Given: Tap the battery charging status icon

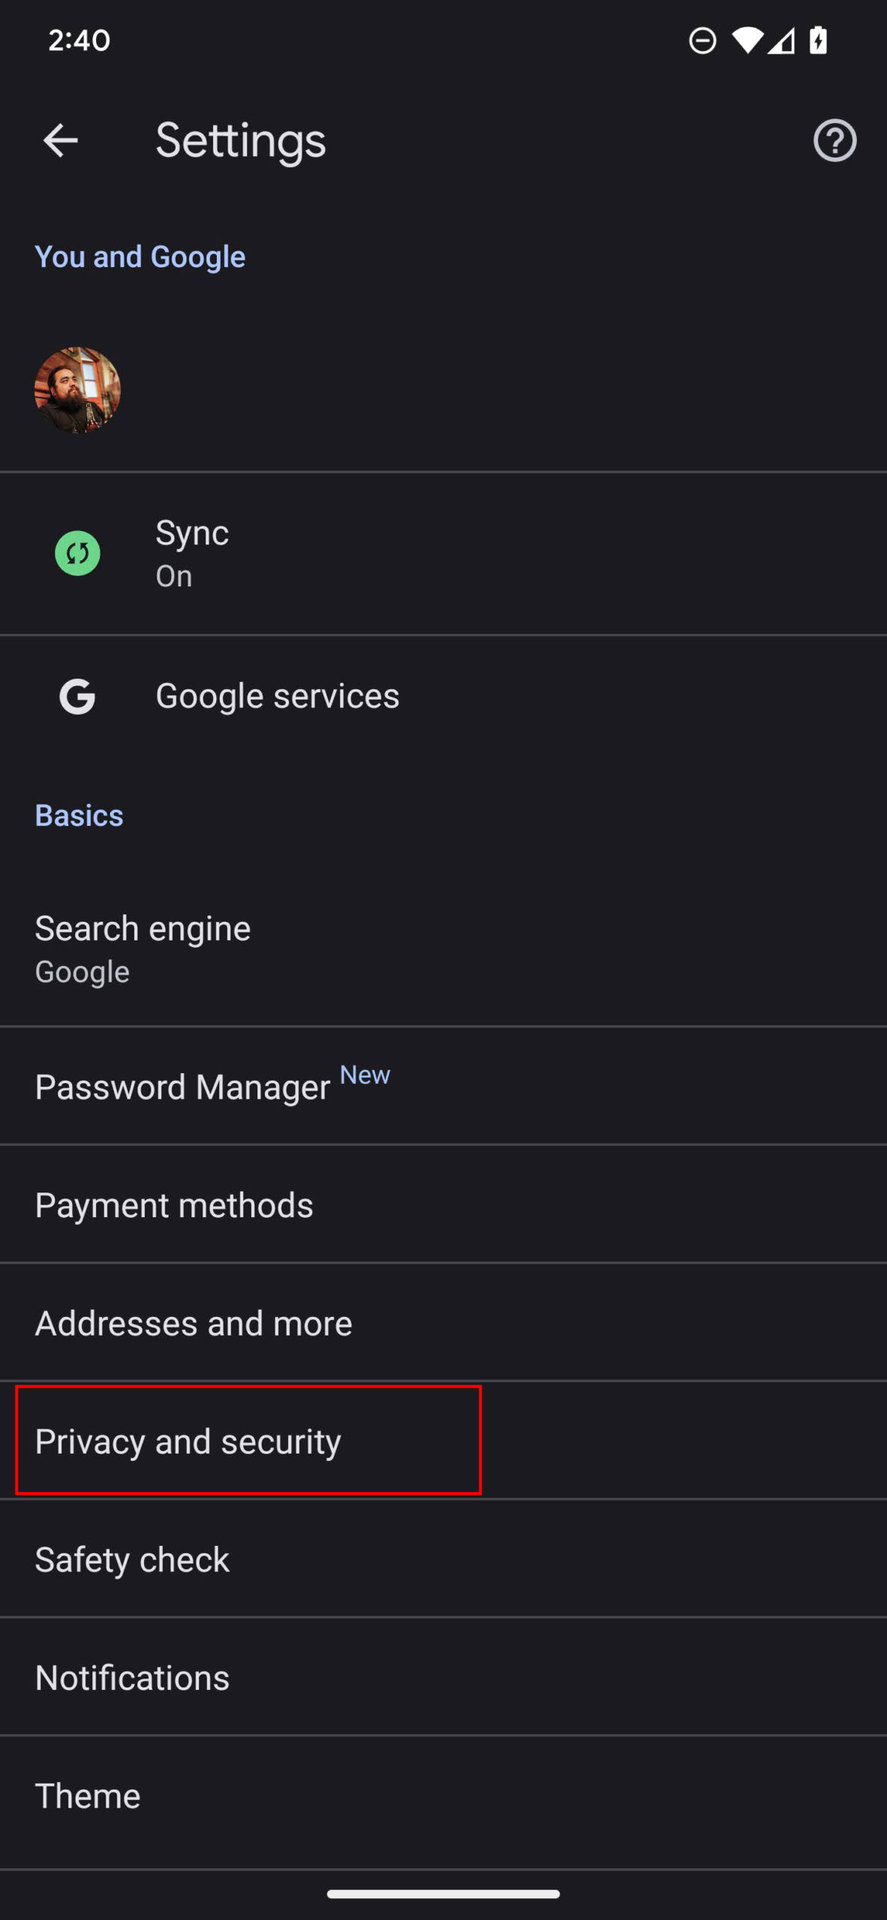Looking at the screenshot, I should tap(818, 41).
